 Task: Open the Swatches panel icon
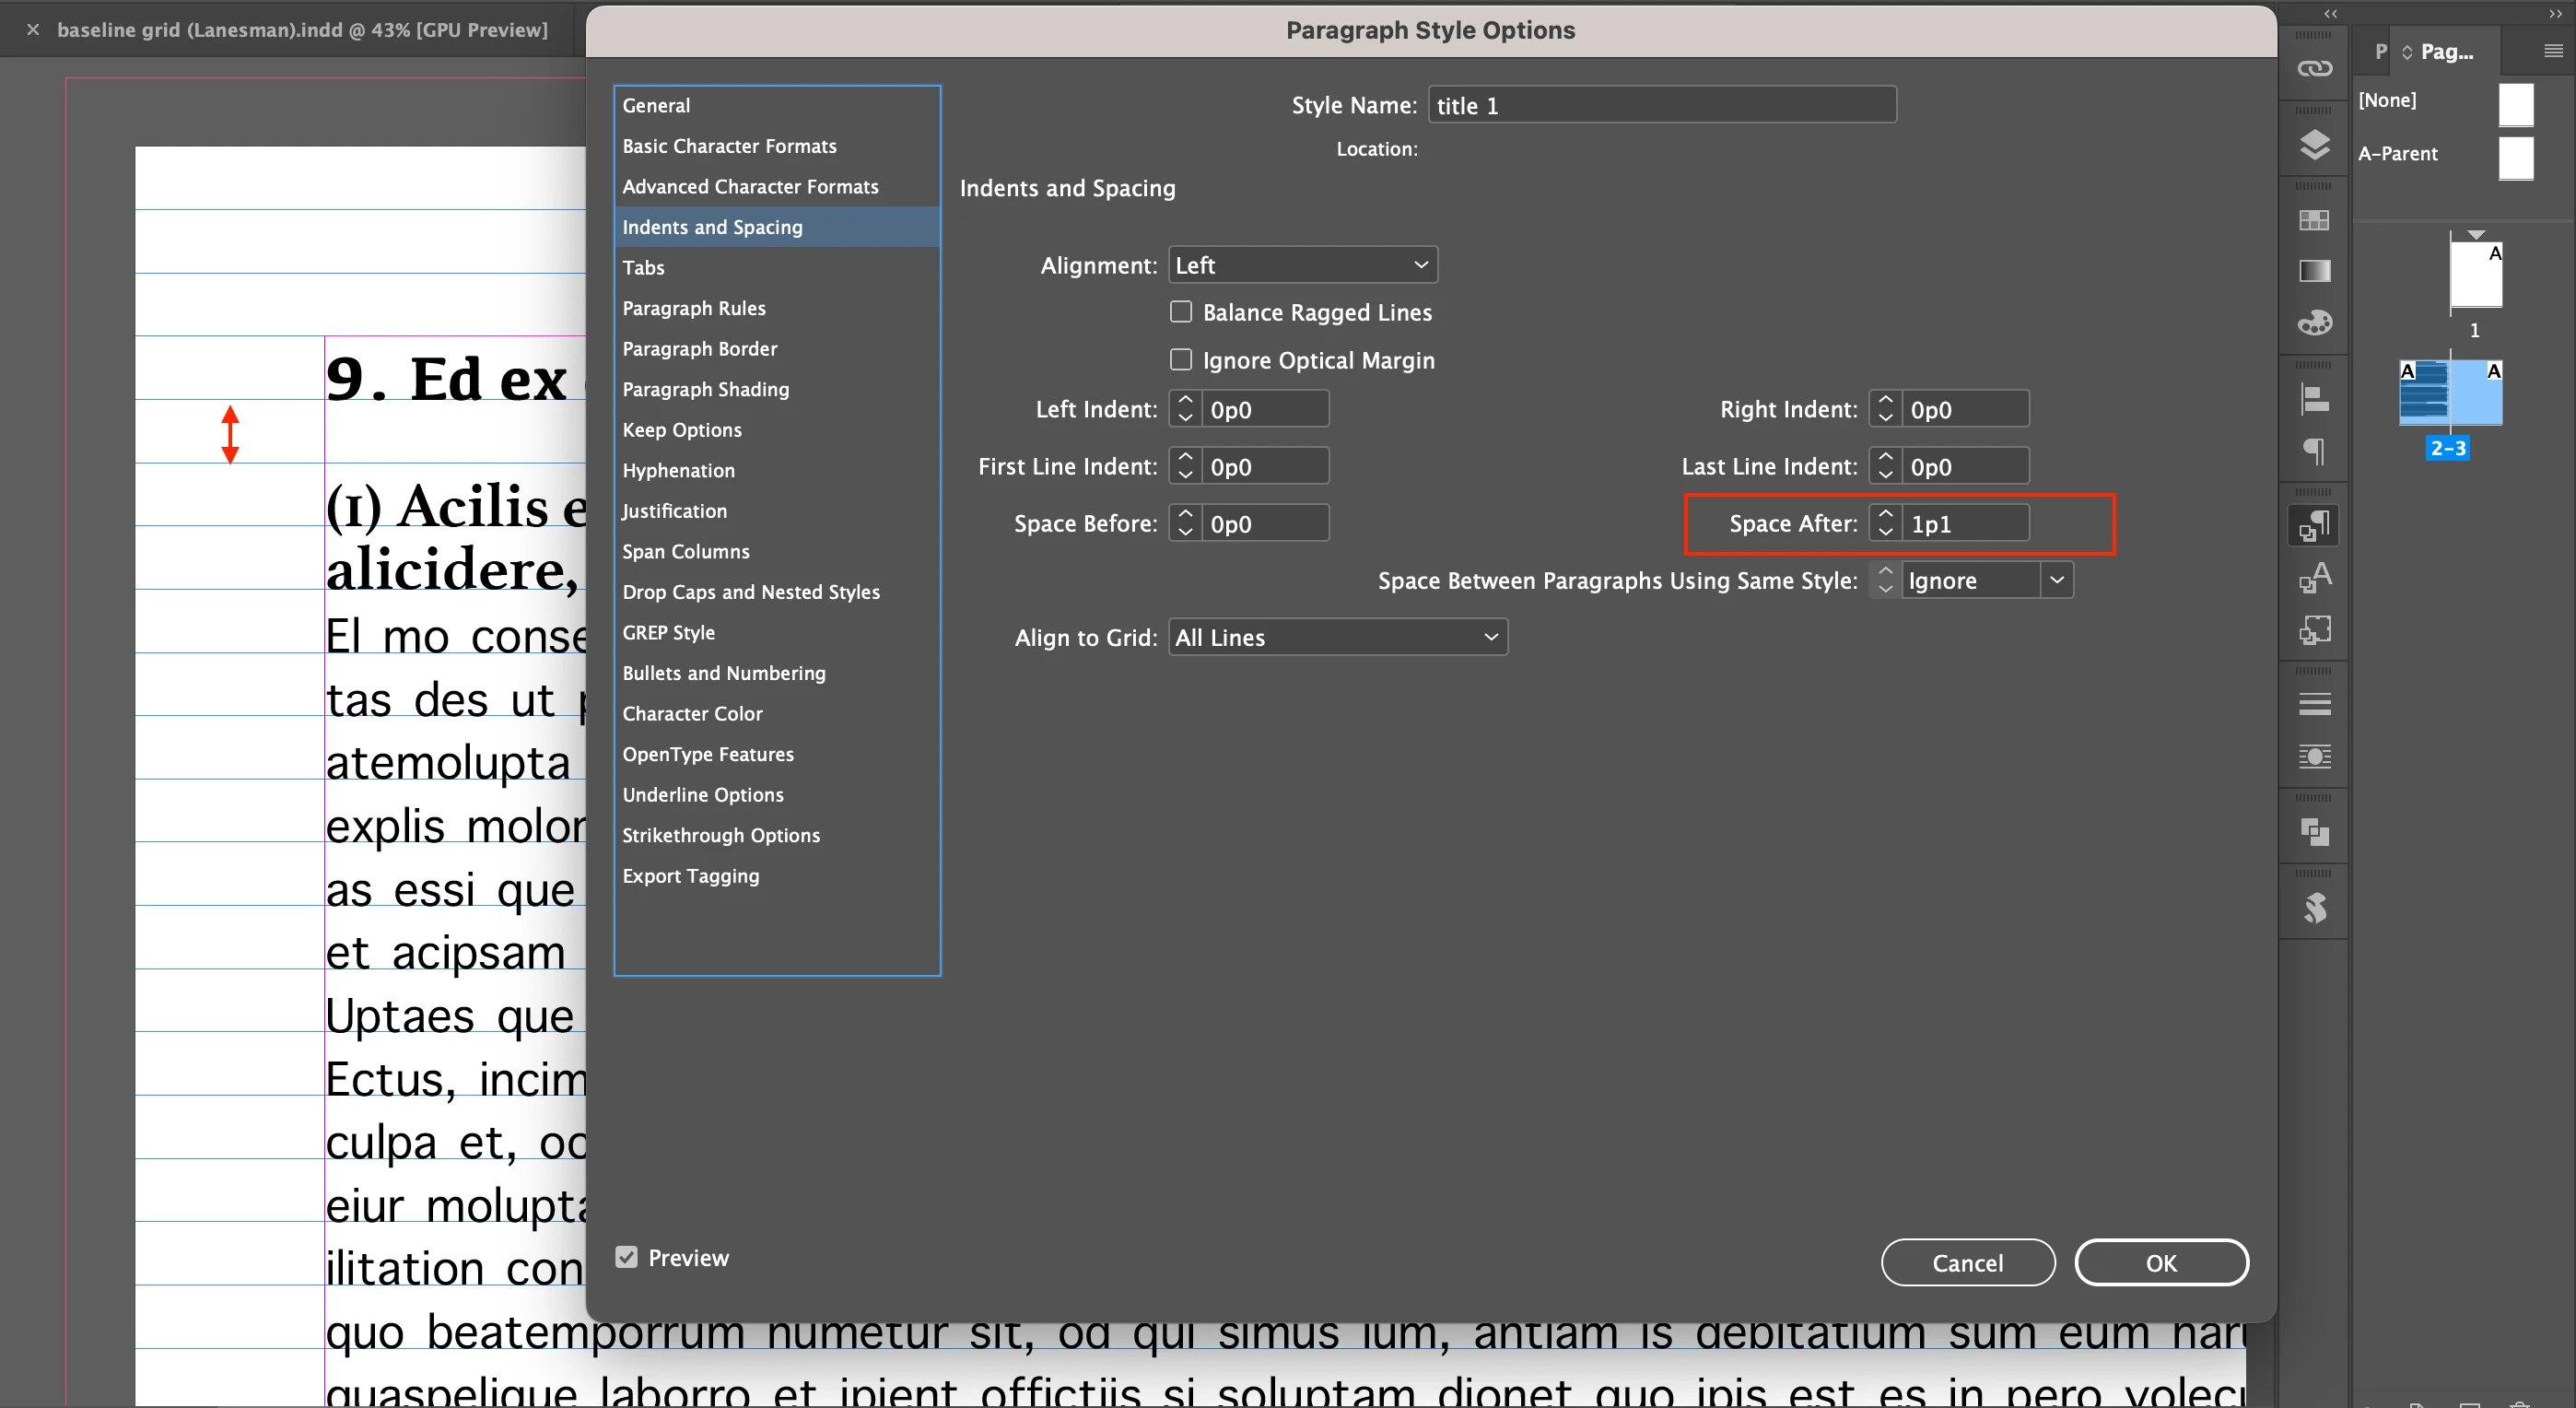(2314, 220)
